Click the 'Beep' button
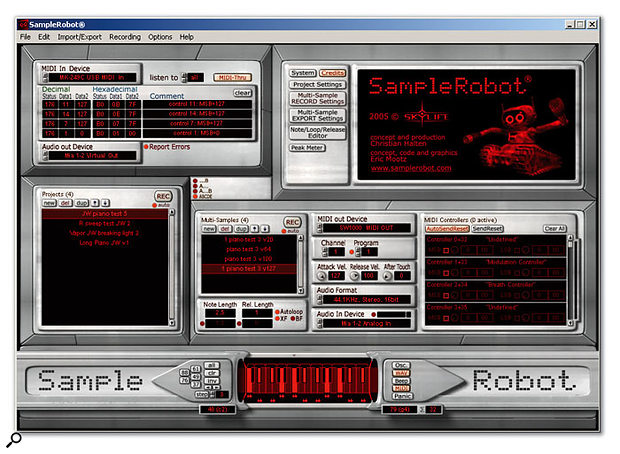This screenshot has width=620, height=454. click(x=401, y=380)
